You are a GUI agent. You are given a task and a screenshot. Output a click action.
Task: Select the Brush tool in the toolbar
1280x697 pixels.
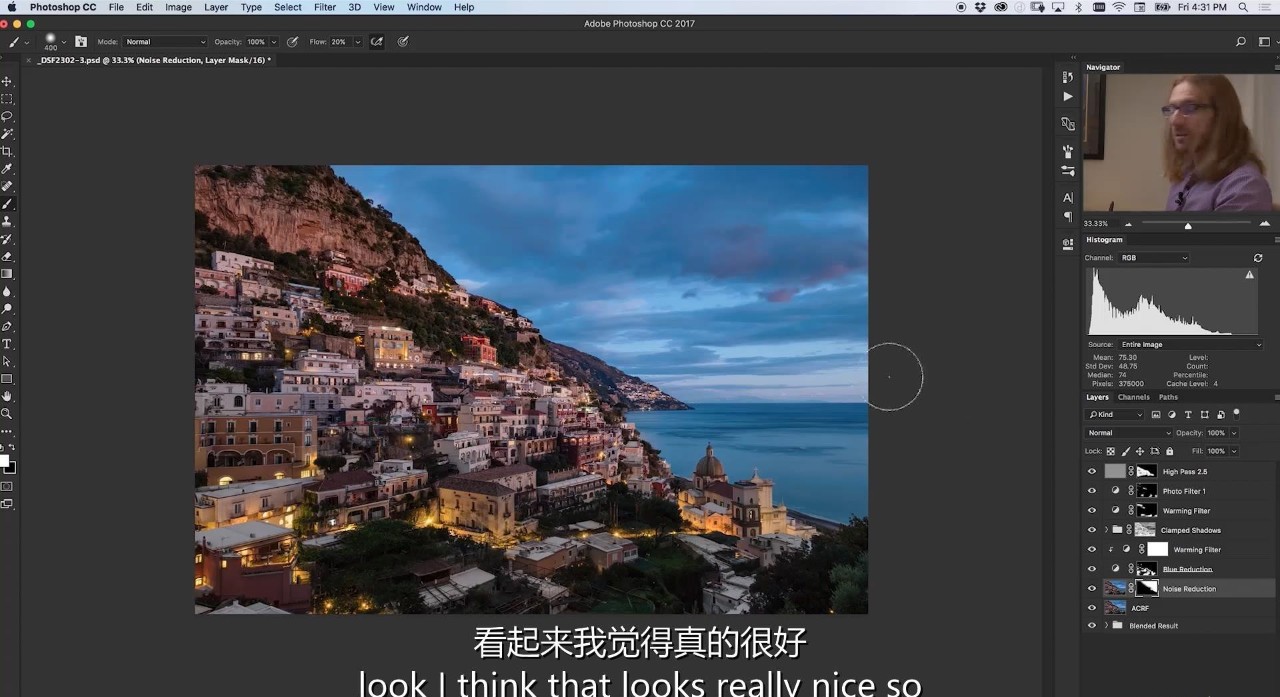click(x=7, y=204)
